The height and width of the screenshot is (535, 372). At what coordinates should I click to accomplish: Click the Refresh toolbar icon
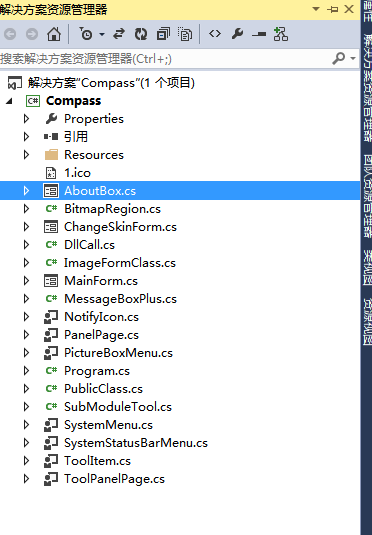(x=141, y=34)
